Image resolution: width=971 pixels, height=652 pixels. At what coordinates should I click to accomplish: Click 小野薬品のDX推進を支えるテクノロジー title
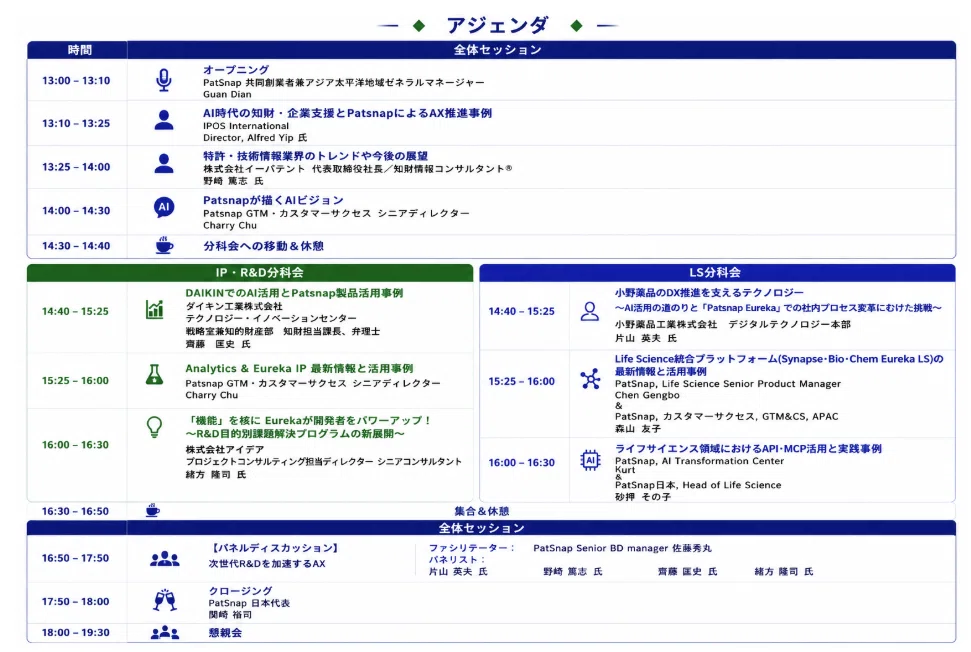tap(709, 292)
